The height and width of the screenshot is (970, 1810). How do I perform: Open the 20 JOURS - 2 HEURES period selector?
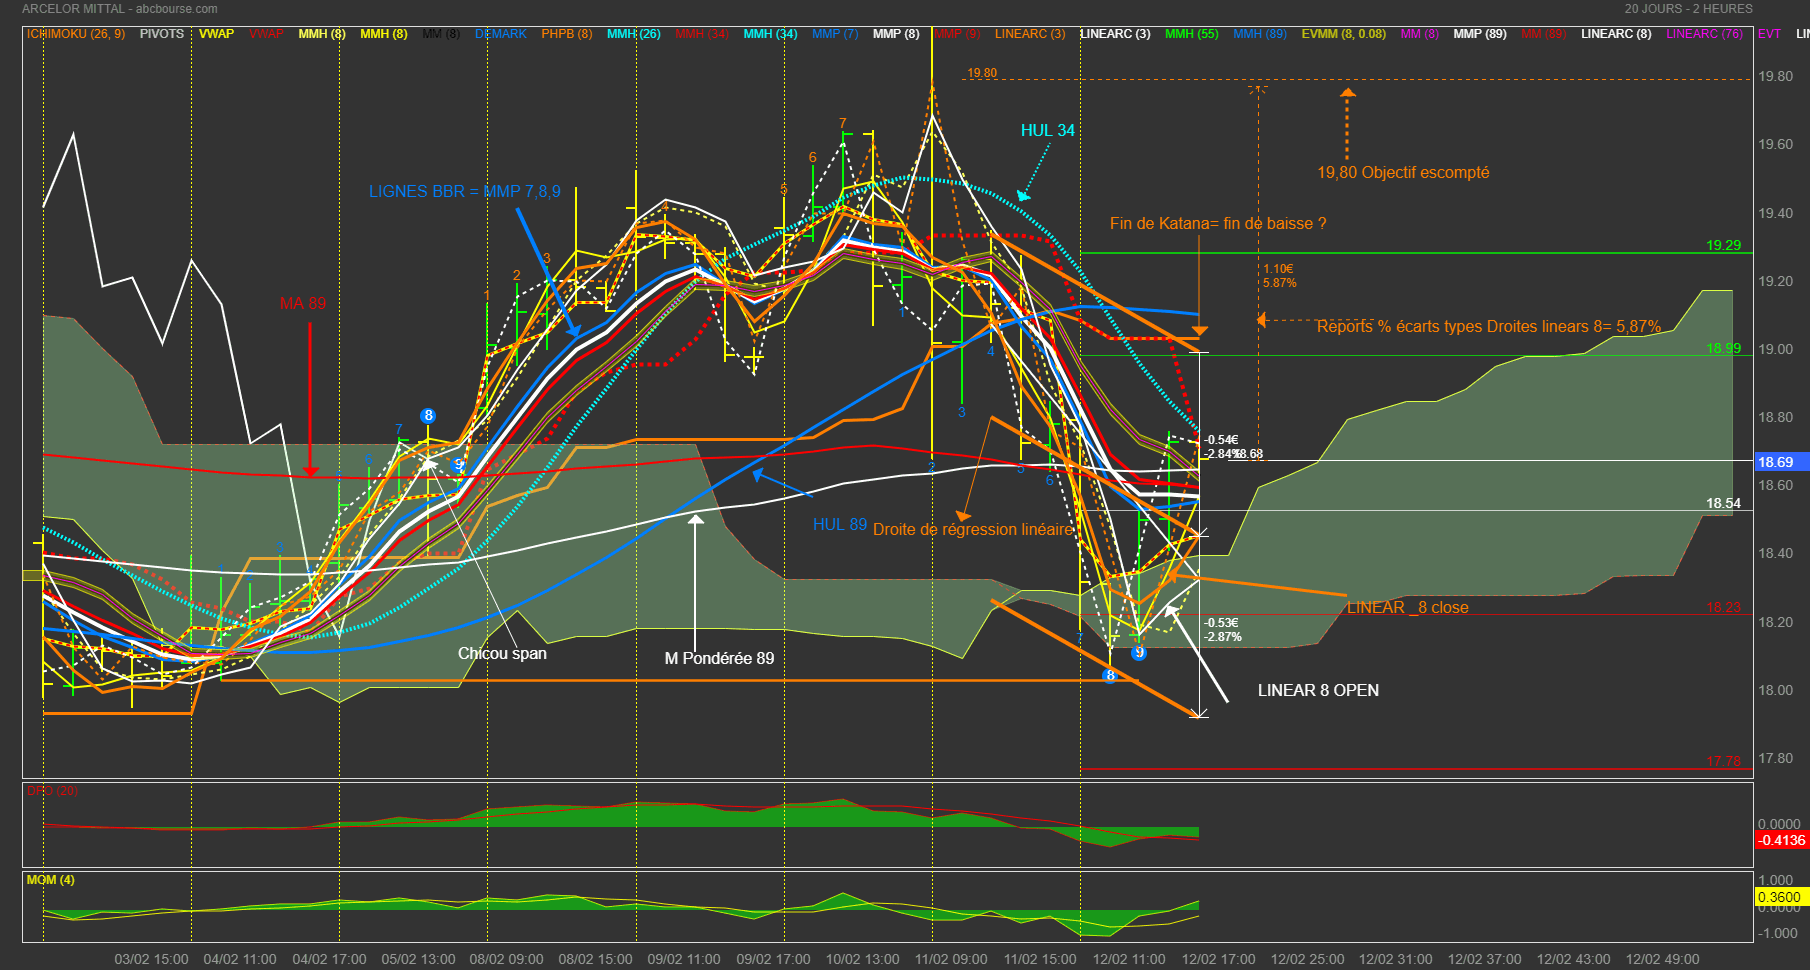point(1688,9)
